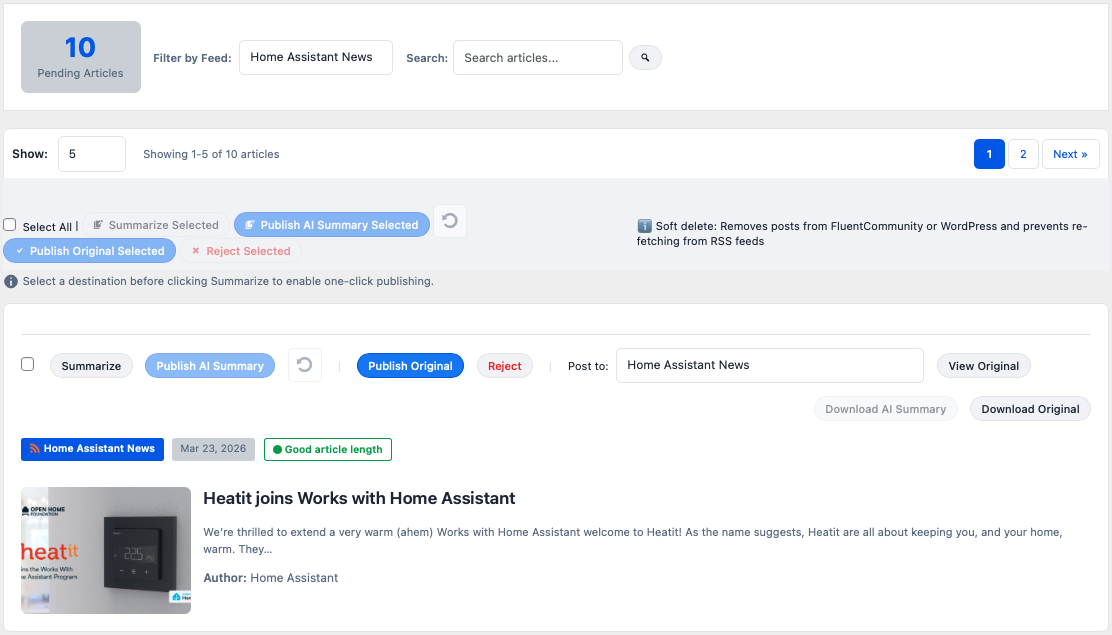Toggle the Select All checkbox
This screenshot has width=1112, height=635.
pos(10,225)
